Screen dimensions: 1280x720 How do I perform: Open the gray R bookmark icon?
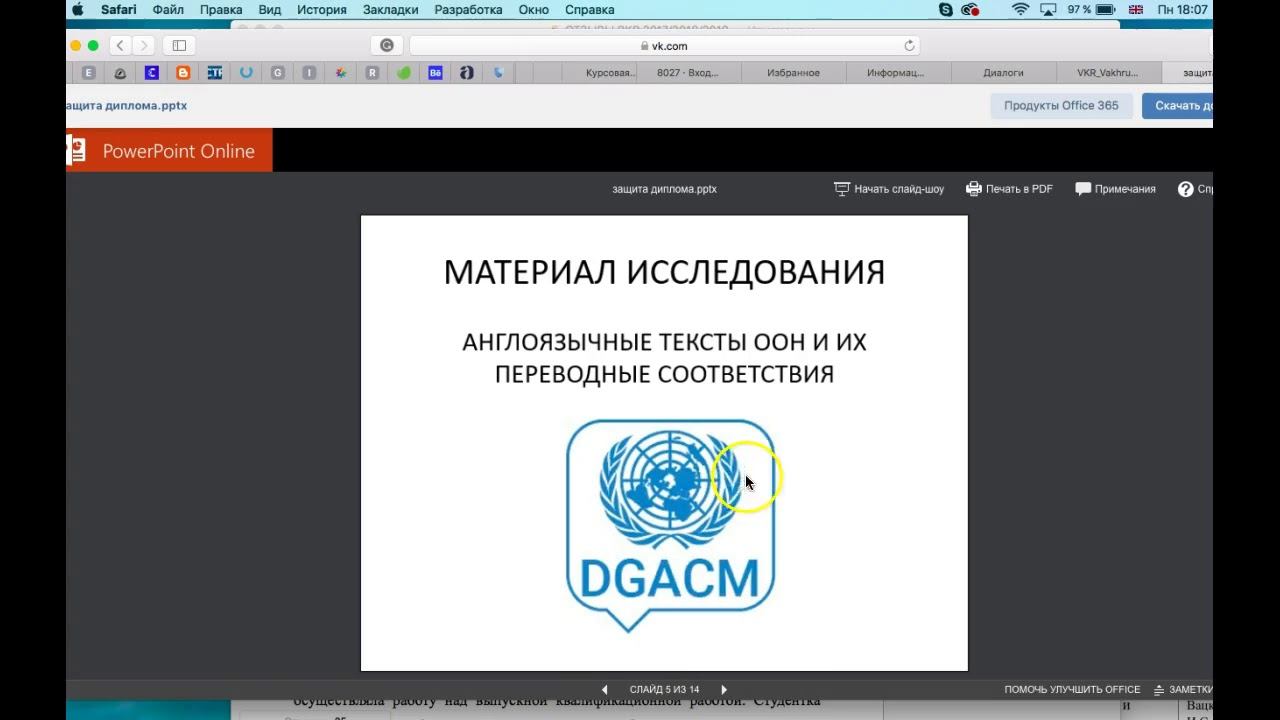click(372, 72)
